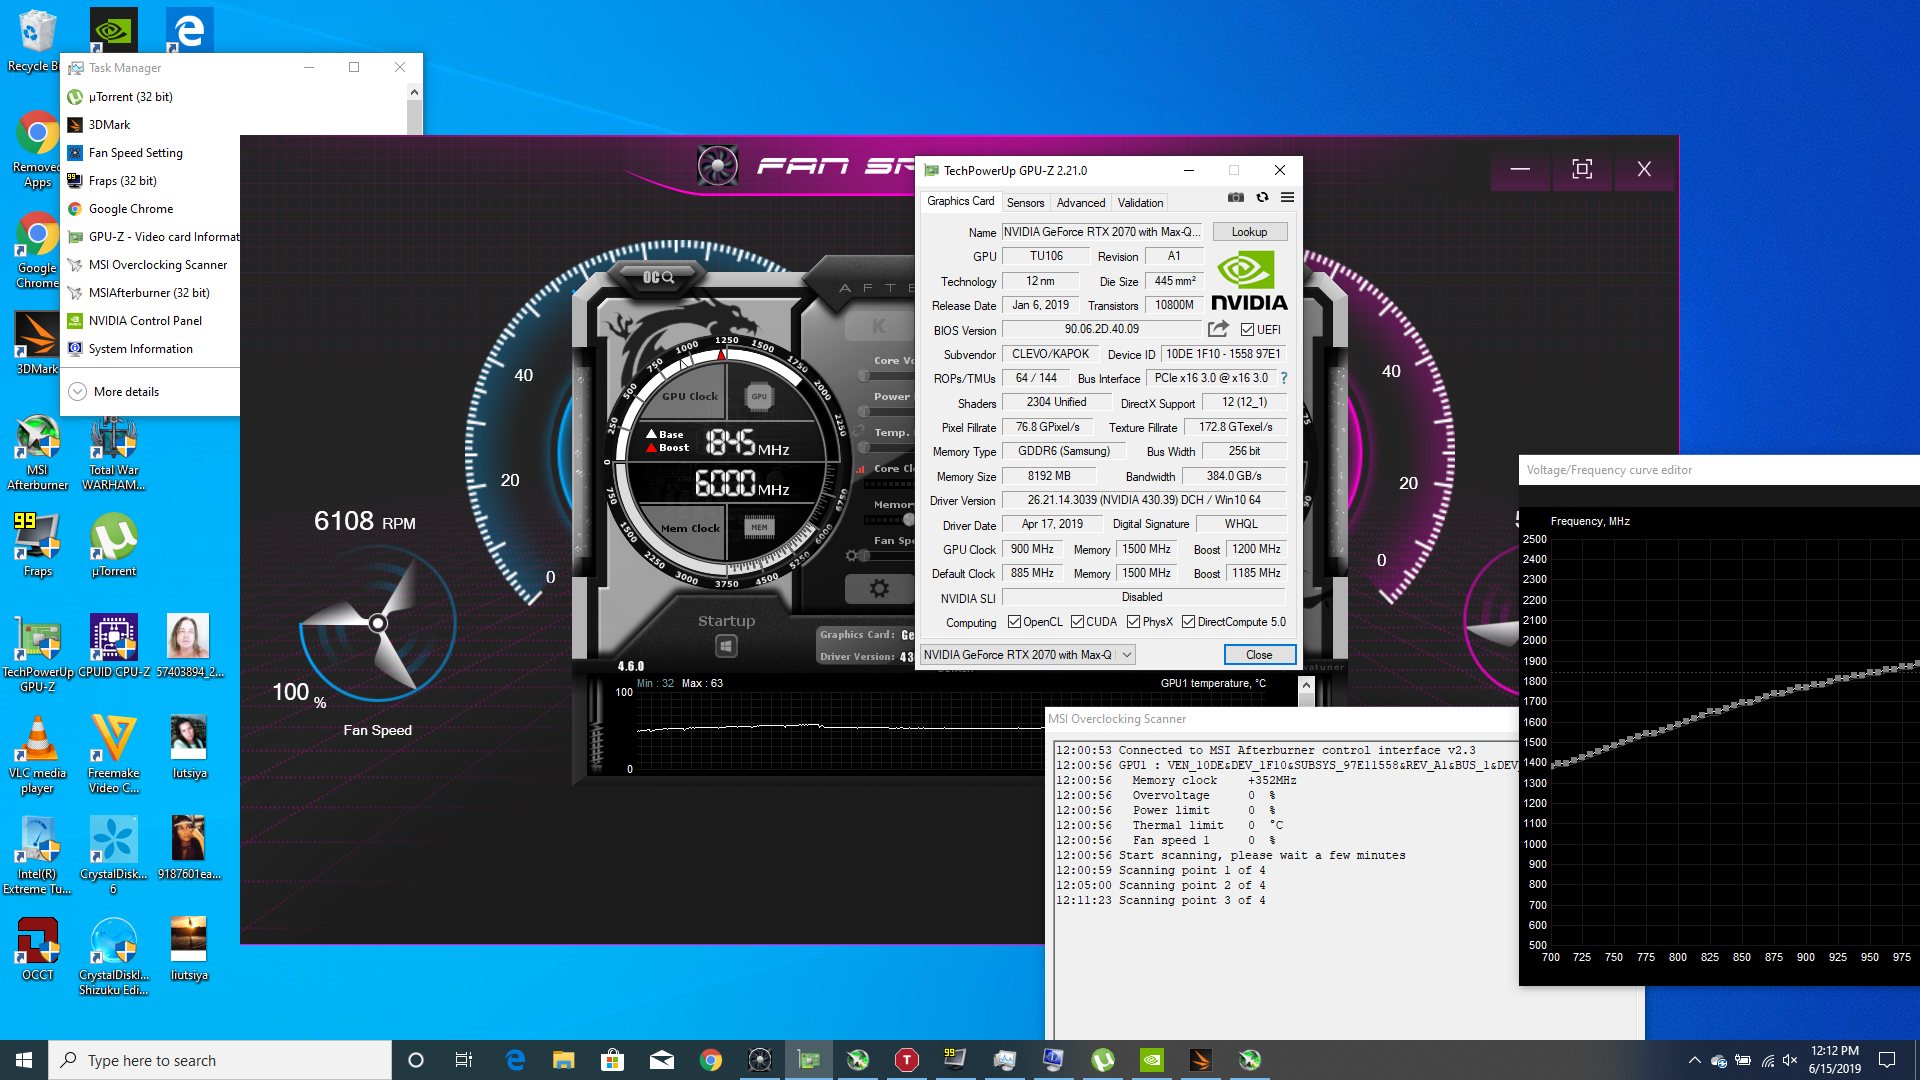
Task: Toggle the DirectCompute 5.0 checkbox
Action: (x=1189, y=622)
